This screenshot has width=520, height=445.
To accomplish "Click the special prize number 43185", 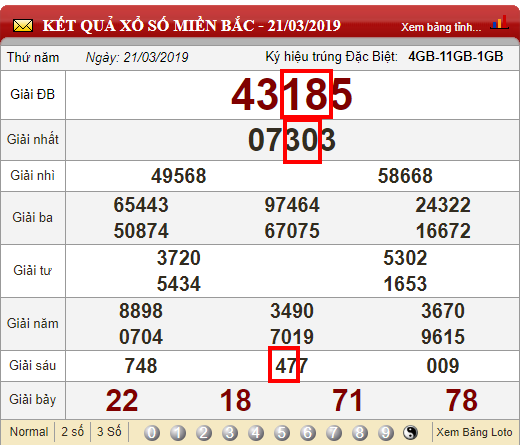I will pos(292,95).
